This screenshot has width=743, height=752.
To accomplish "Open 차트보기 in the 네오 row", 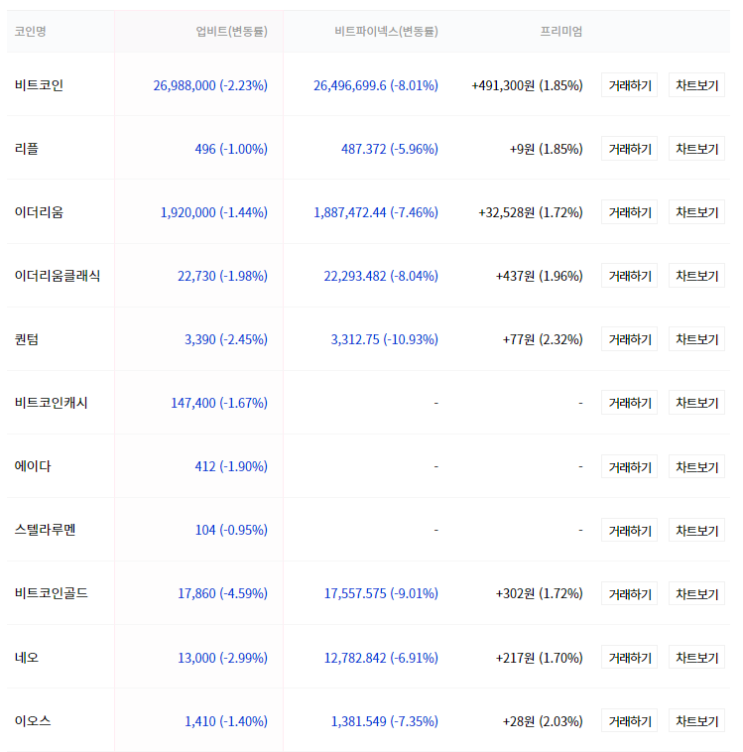I will click(x=696, y=658).
